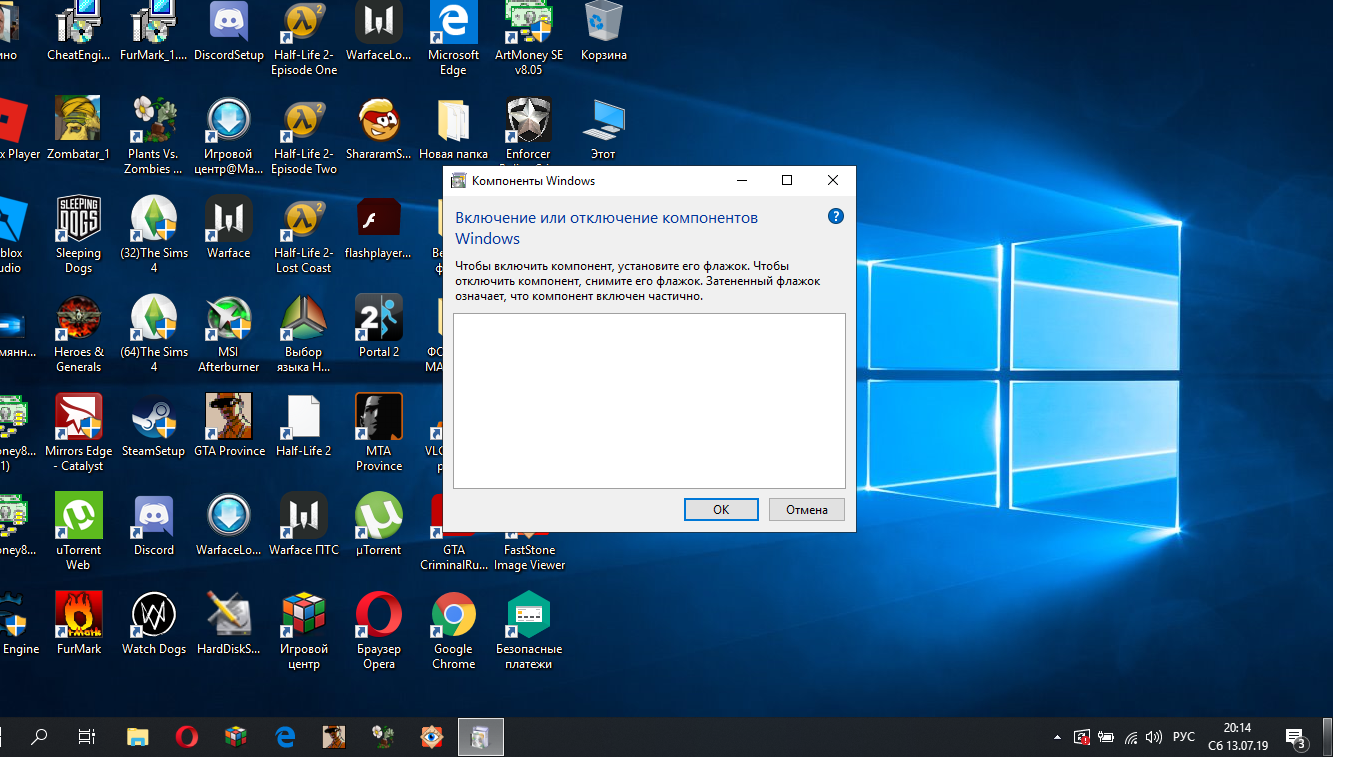Select Half-Life 2 Episode Two shortcut
This screenshot has width=1366, height=768.
(x=304, y=136)
